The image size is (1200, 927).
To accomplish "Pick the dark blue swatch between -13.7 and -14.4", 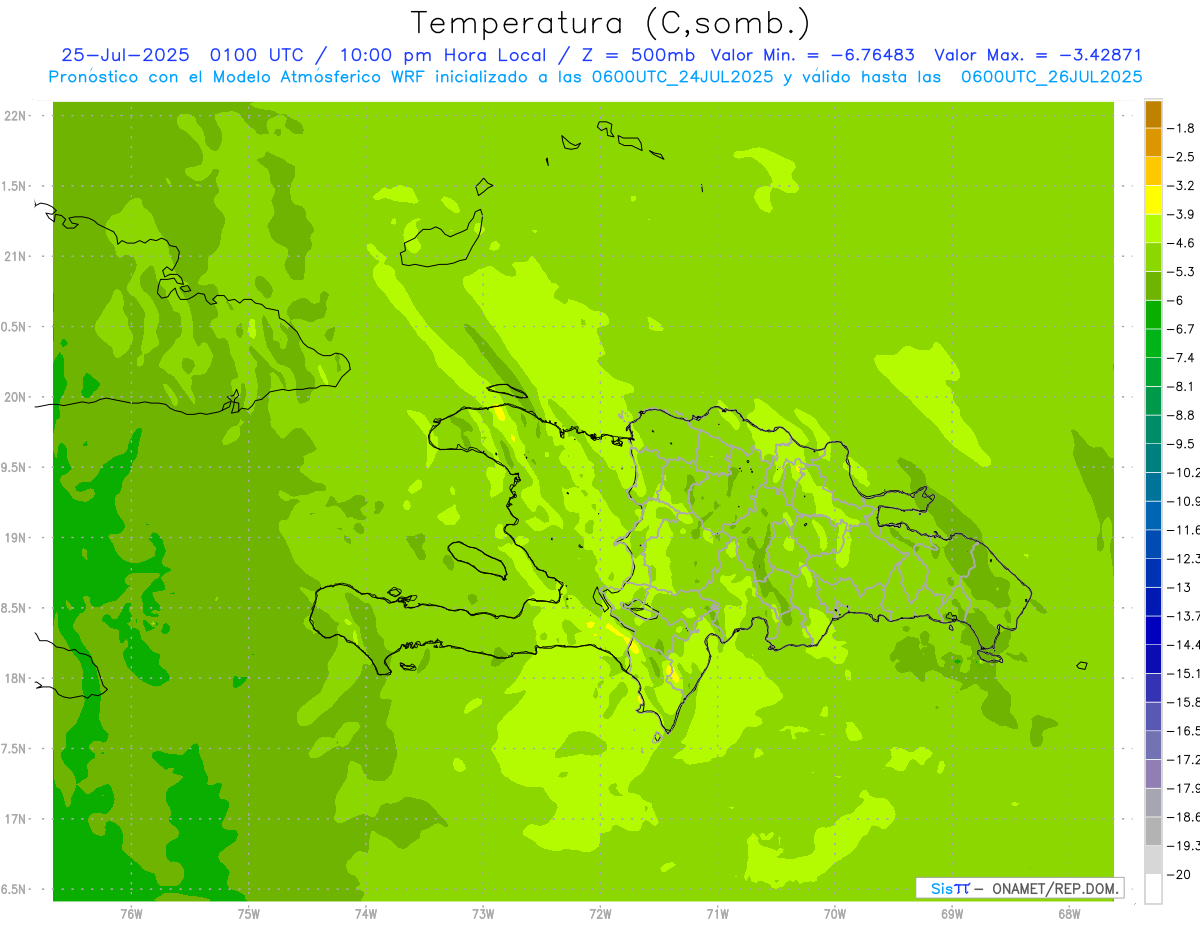I will tap(1154, 630).
